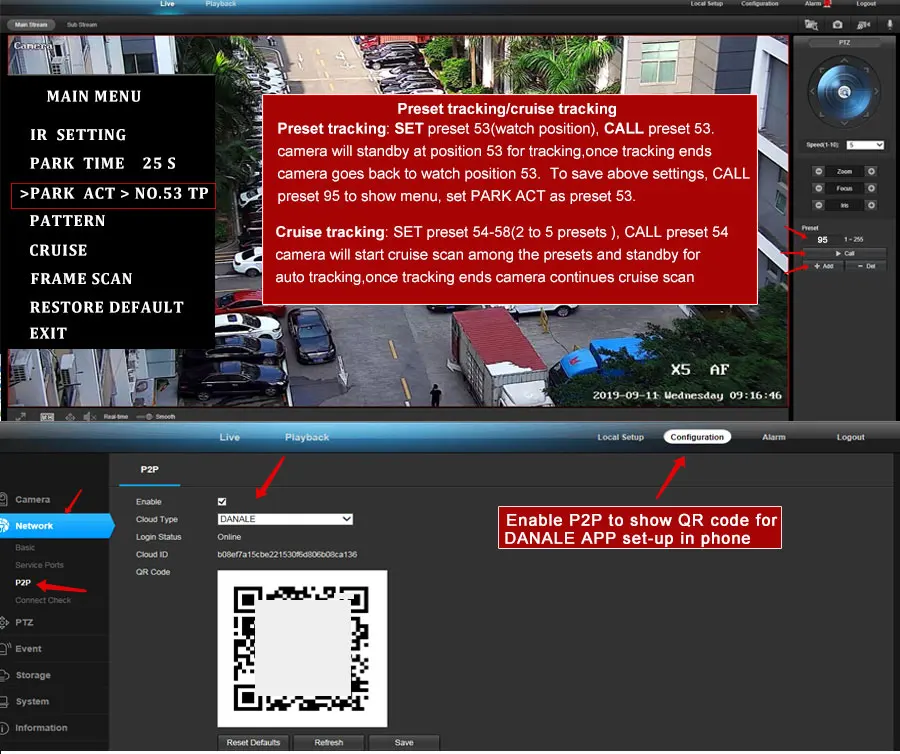The height and width of the screenshot is (754, 900).
Task: Click the Del preset button
Action: [x=867, y=266]
